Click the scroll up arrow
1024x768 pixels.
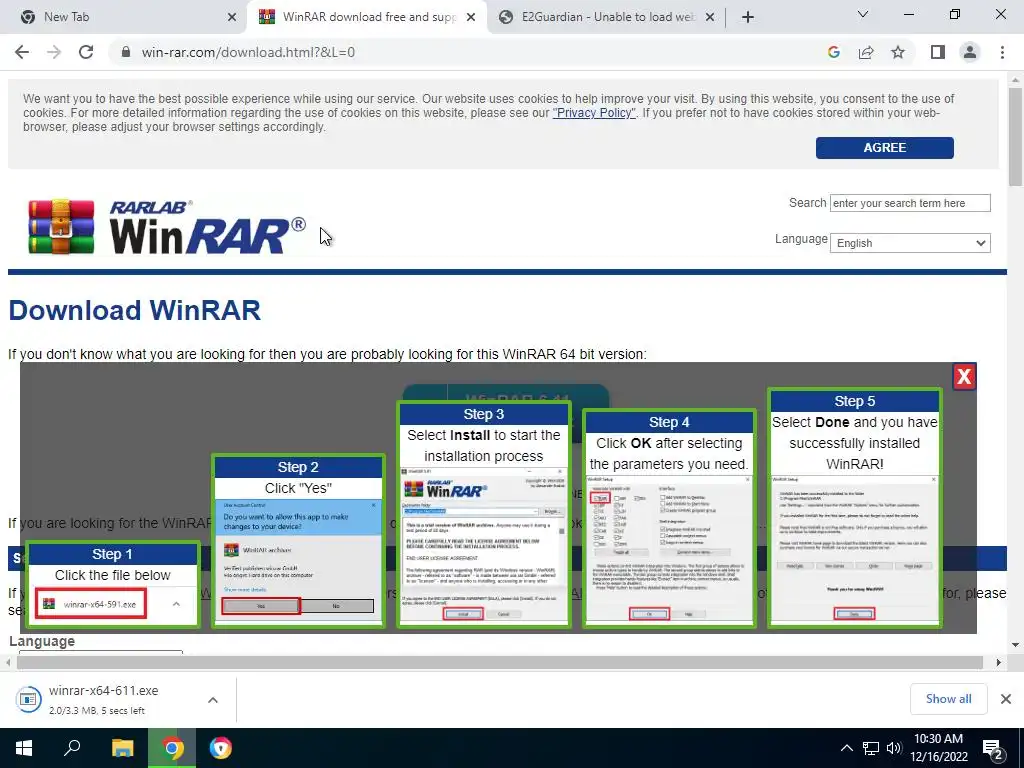(1015, 80)
